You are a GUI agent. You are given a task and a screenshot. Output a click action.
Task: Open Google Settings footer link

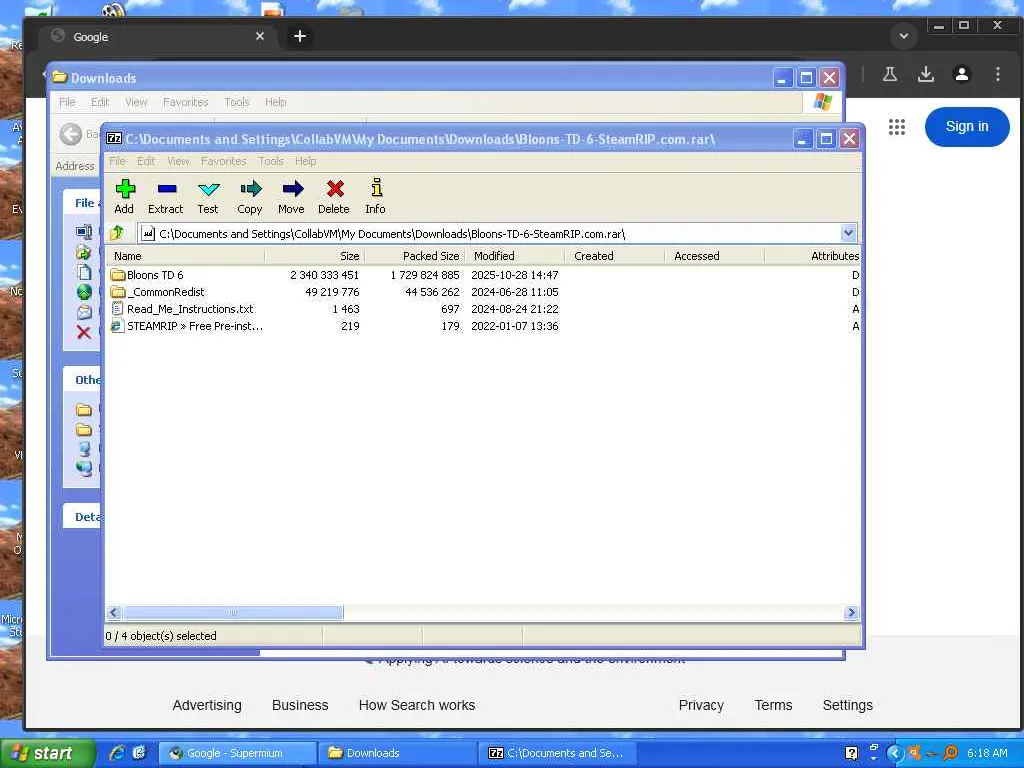[x=848, y=705]
